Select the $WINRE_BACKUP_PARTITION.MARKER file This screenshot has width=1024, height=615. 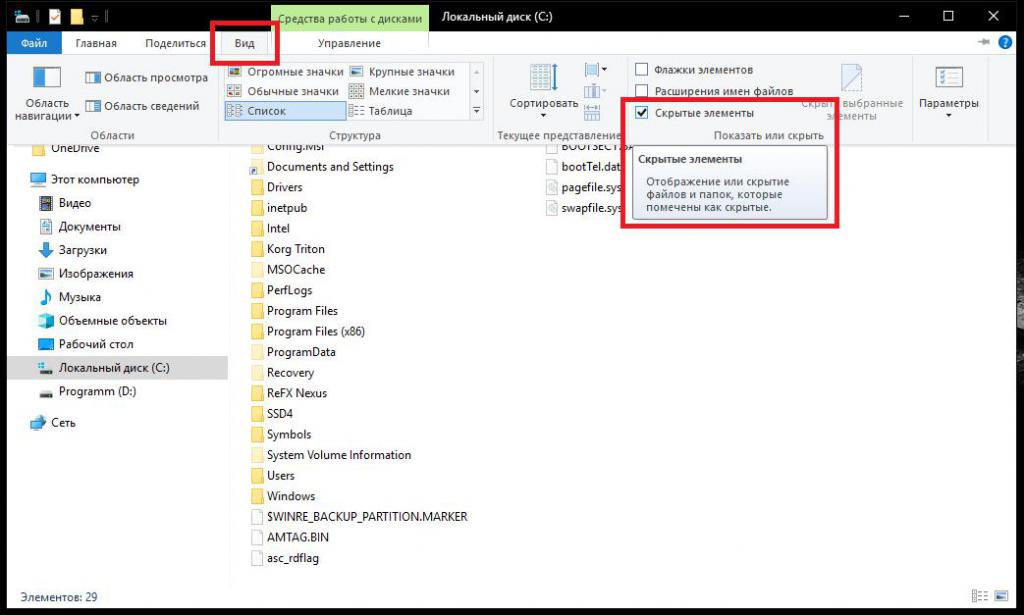tap(360, 517)
